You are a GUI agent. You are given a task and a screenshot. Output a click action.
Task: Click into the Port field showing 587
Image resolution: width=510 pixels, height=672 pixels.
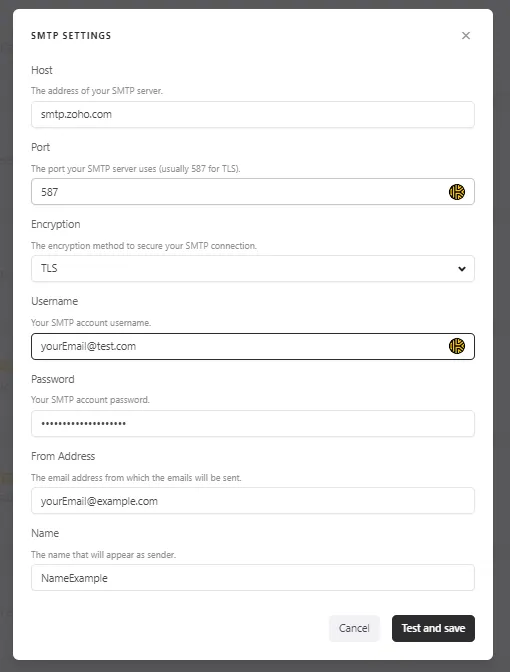(x=253, y=192)
